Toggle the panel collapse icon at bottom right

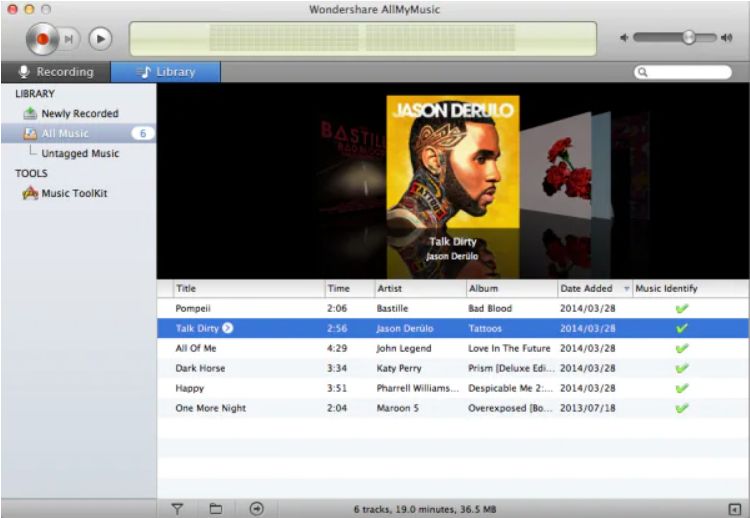tap(734, 509)
